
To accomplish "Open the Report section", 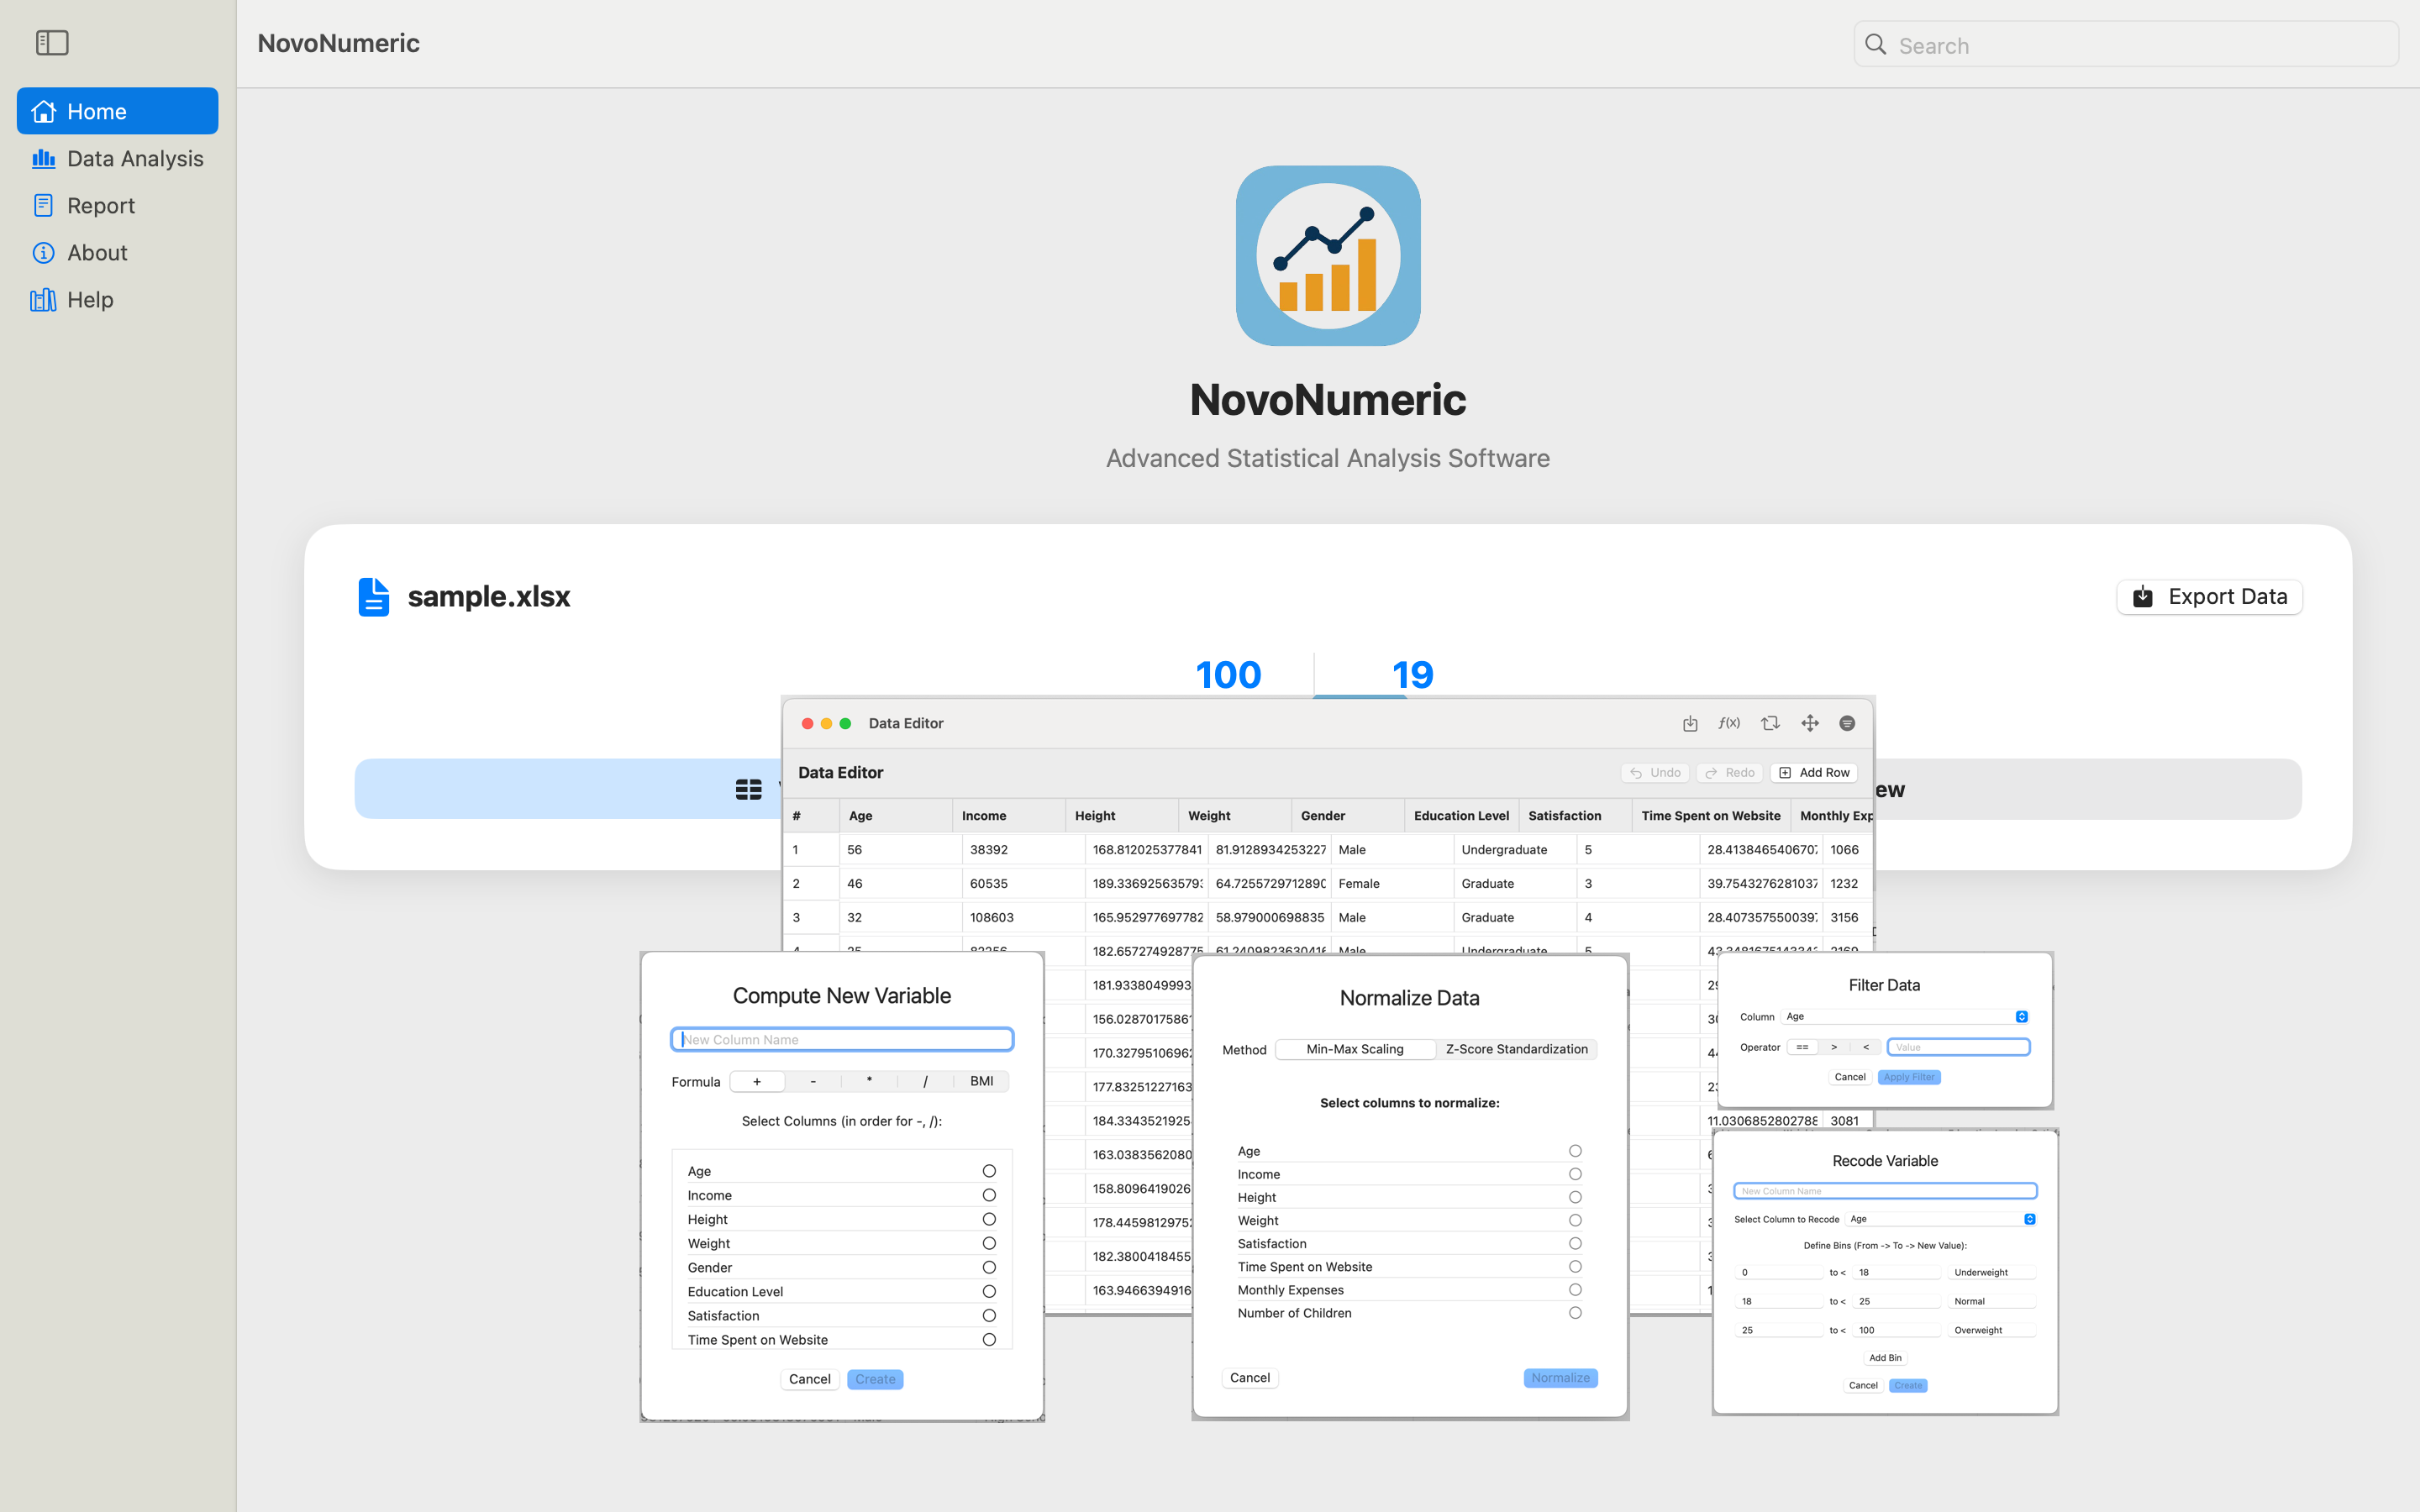I will tap(117, 205).
